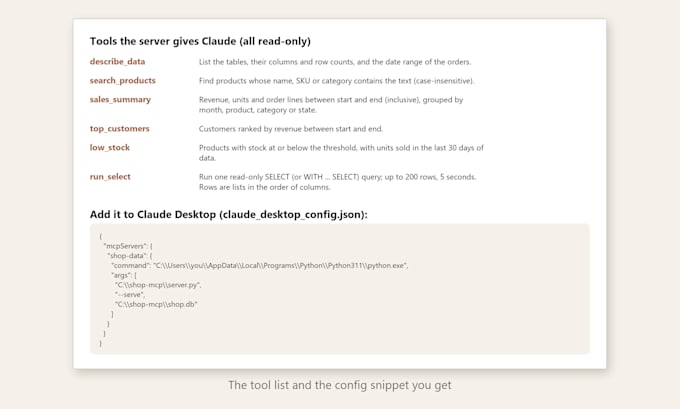Click the shop.db path line
Image resolution: width=680 pixels, height=409 pixels.
point(156,304)
